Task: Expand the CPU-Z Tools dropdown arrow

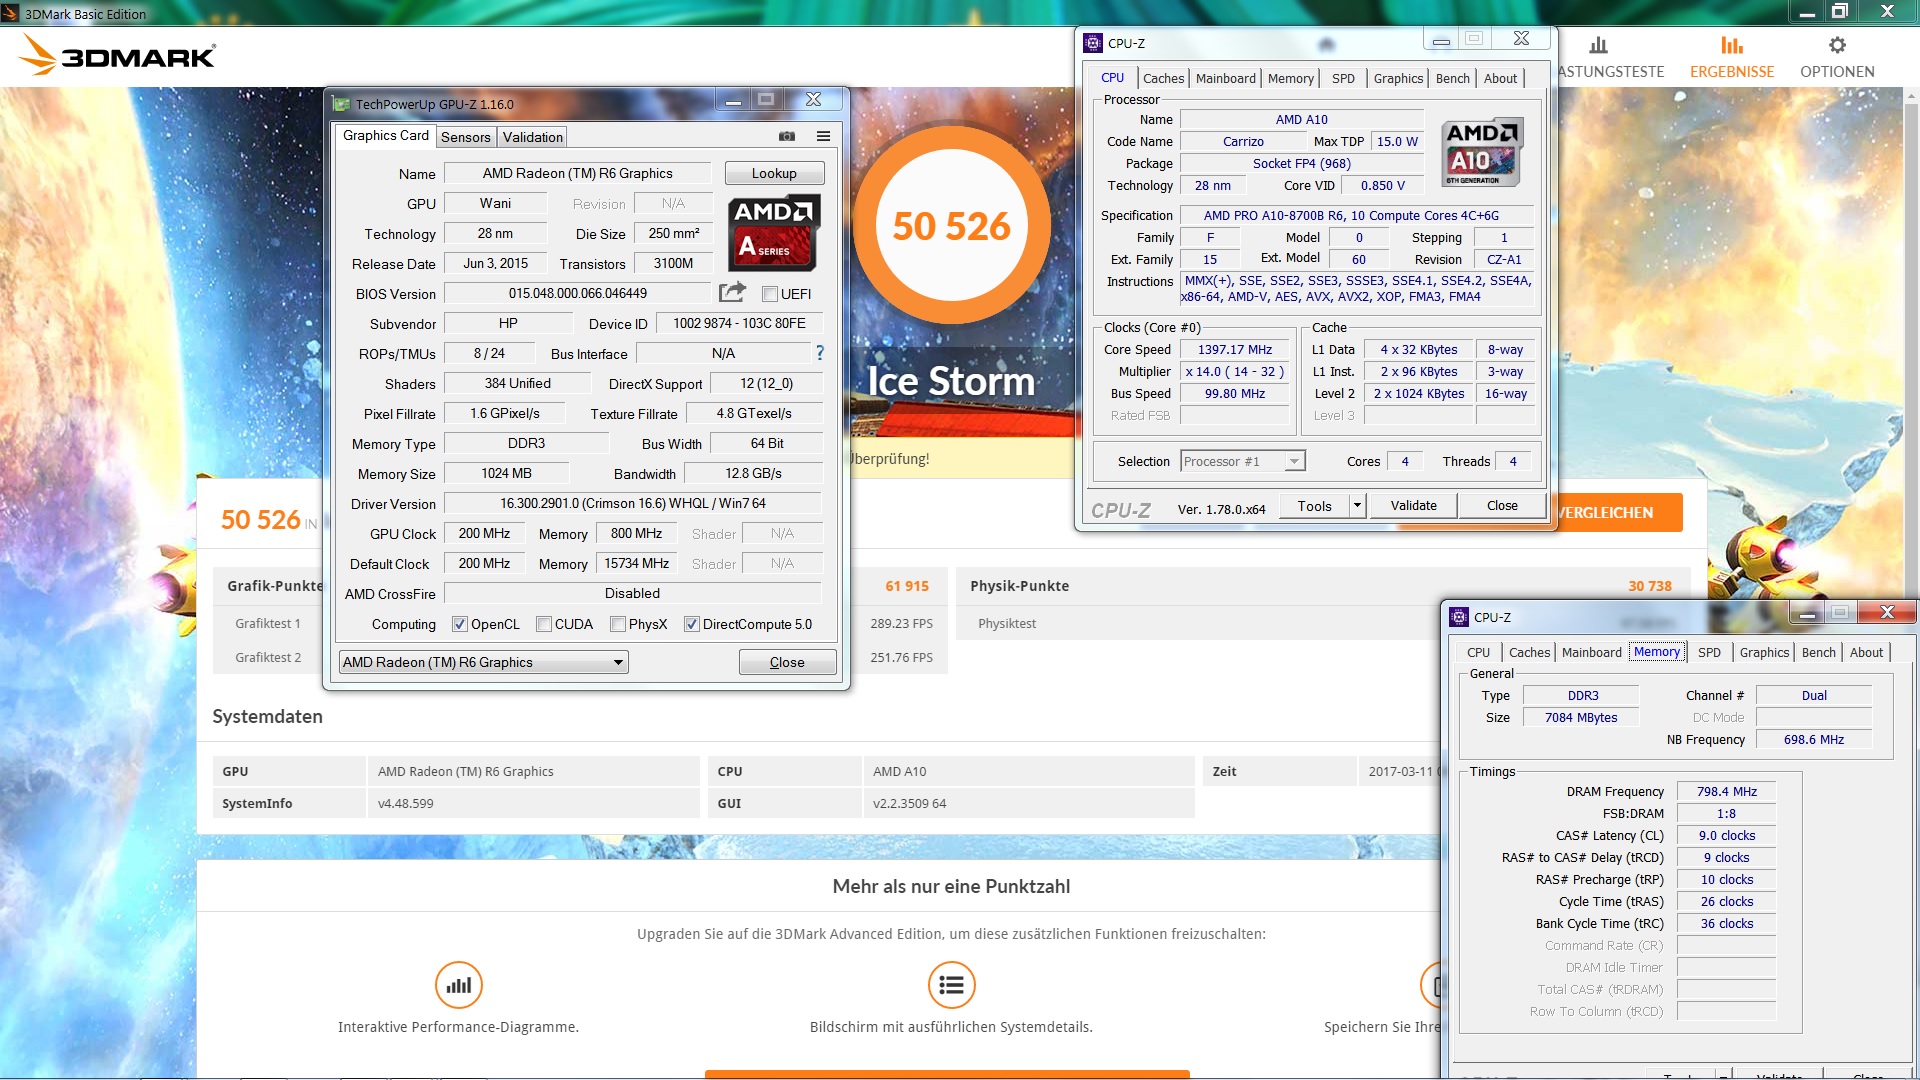Action: coord(1358,506)
